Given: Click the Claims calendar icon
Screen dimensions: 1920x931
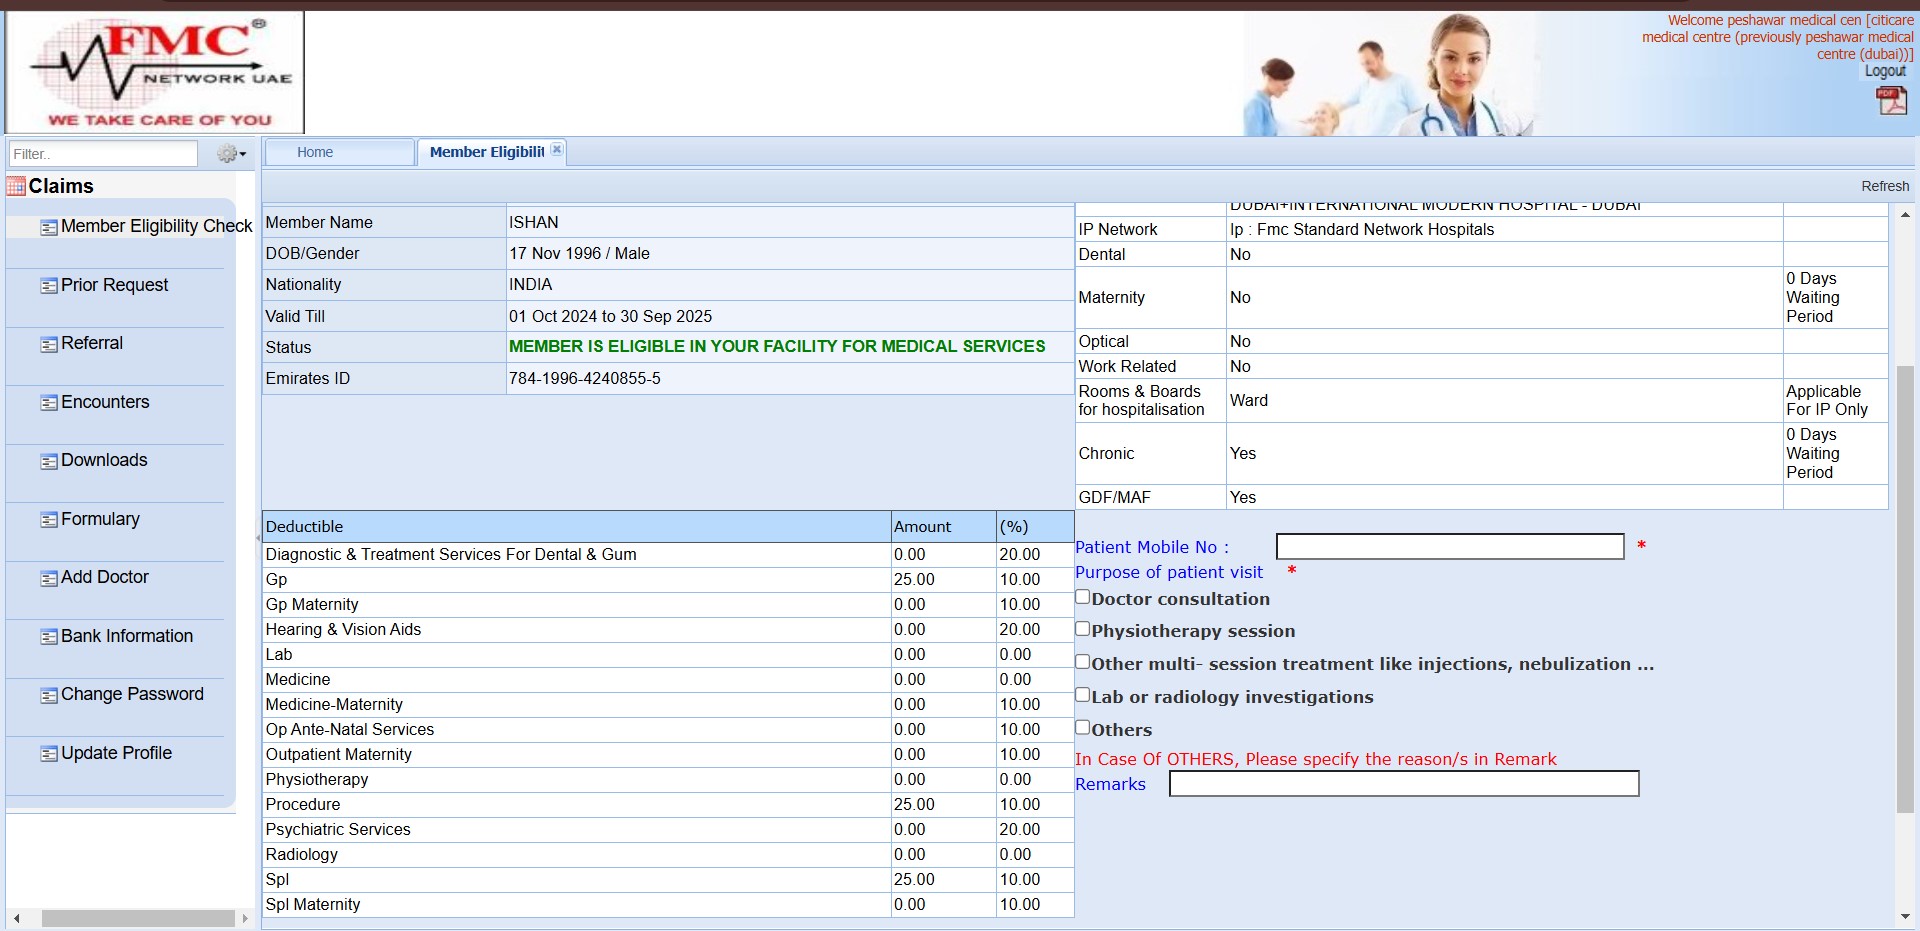Looking at the screenshot, I should tap(16, 186).
